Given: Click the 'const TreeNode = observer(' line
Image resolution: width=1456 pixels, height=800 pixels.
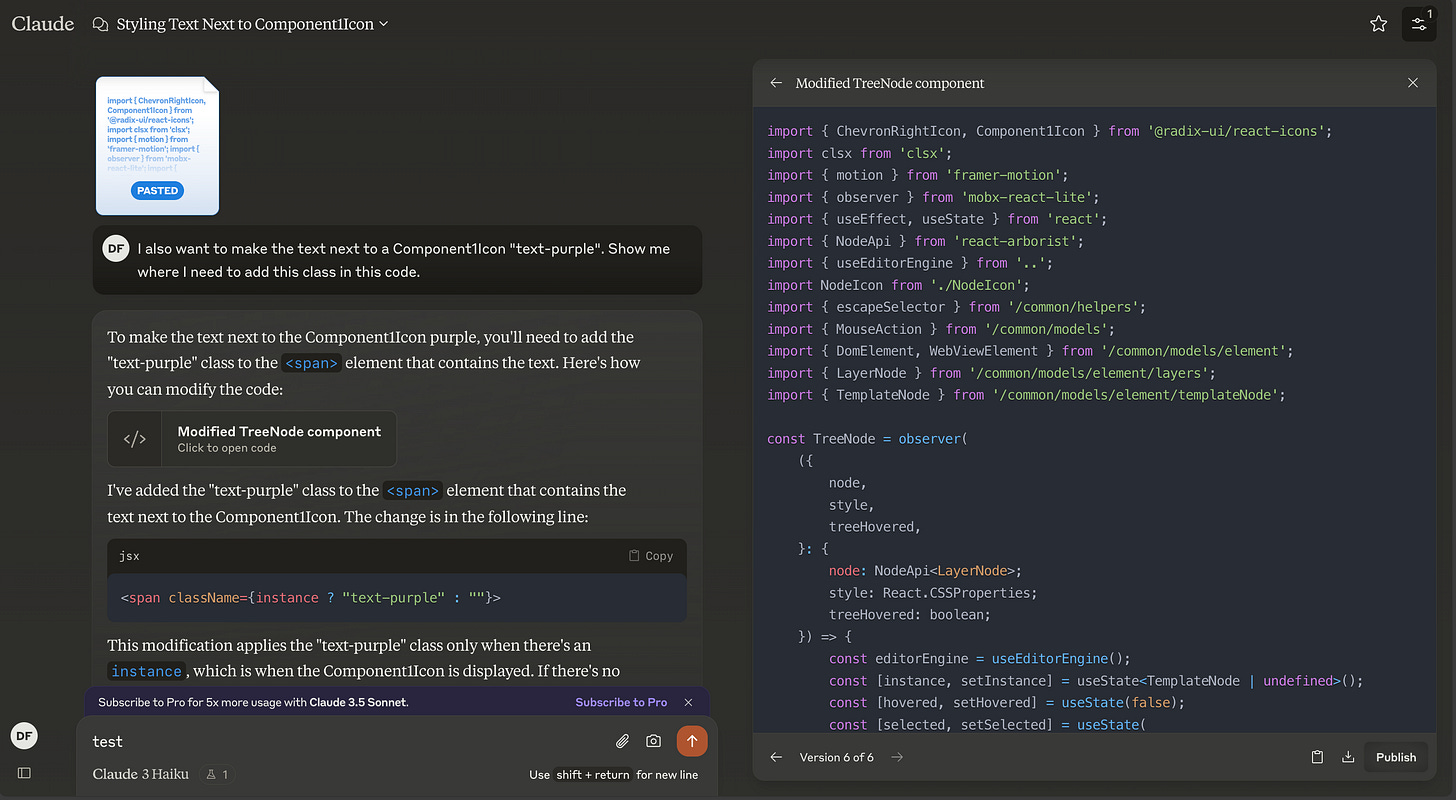Looking at the screenshot, I should coord(867,439).
